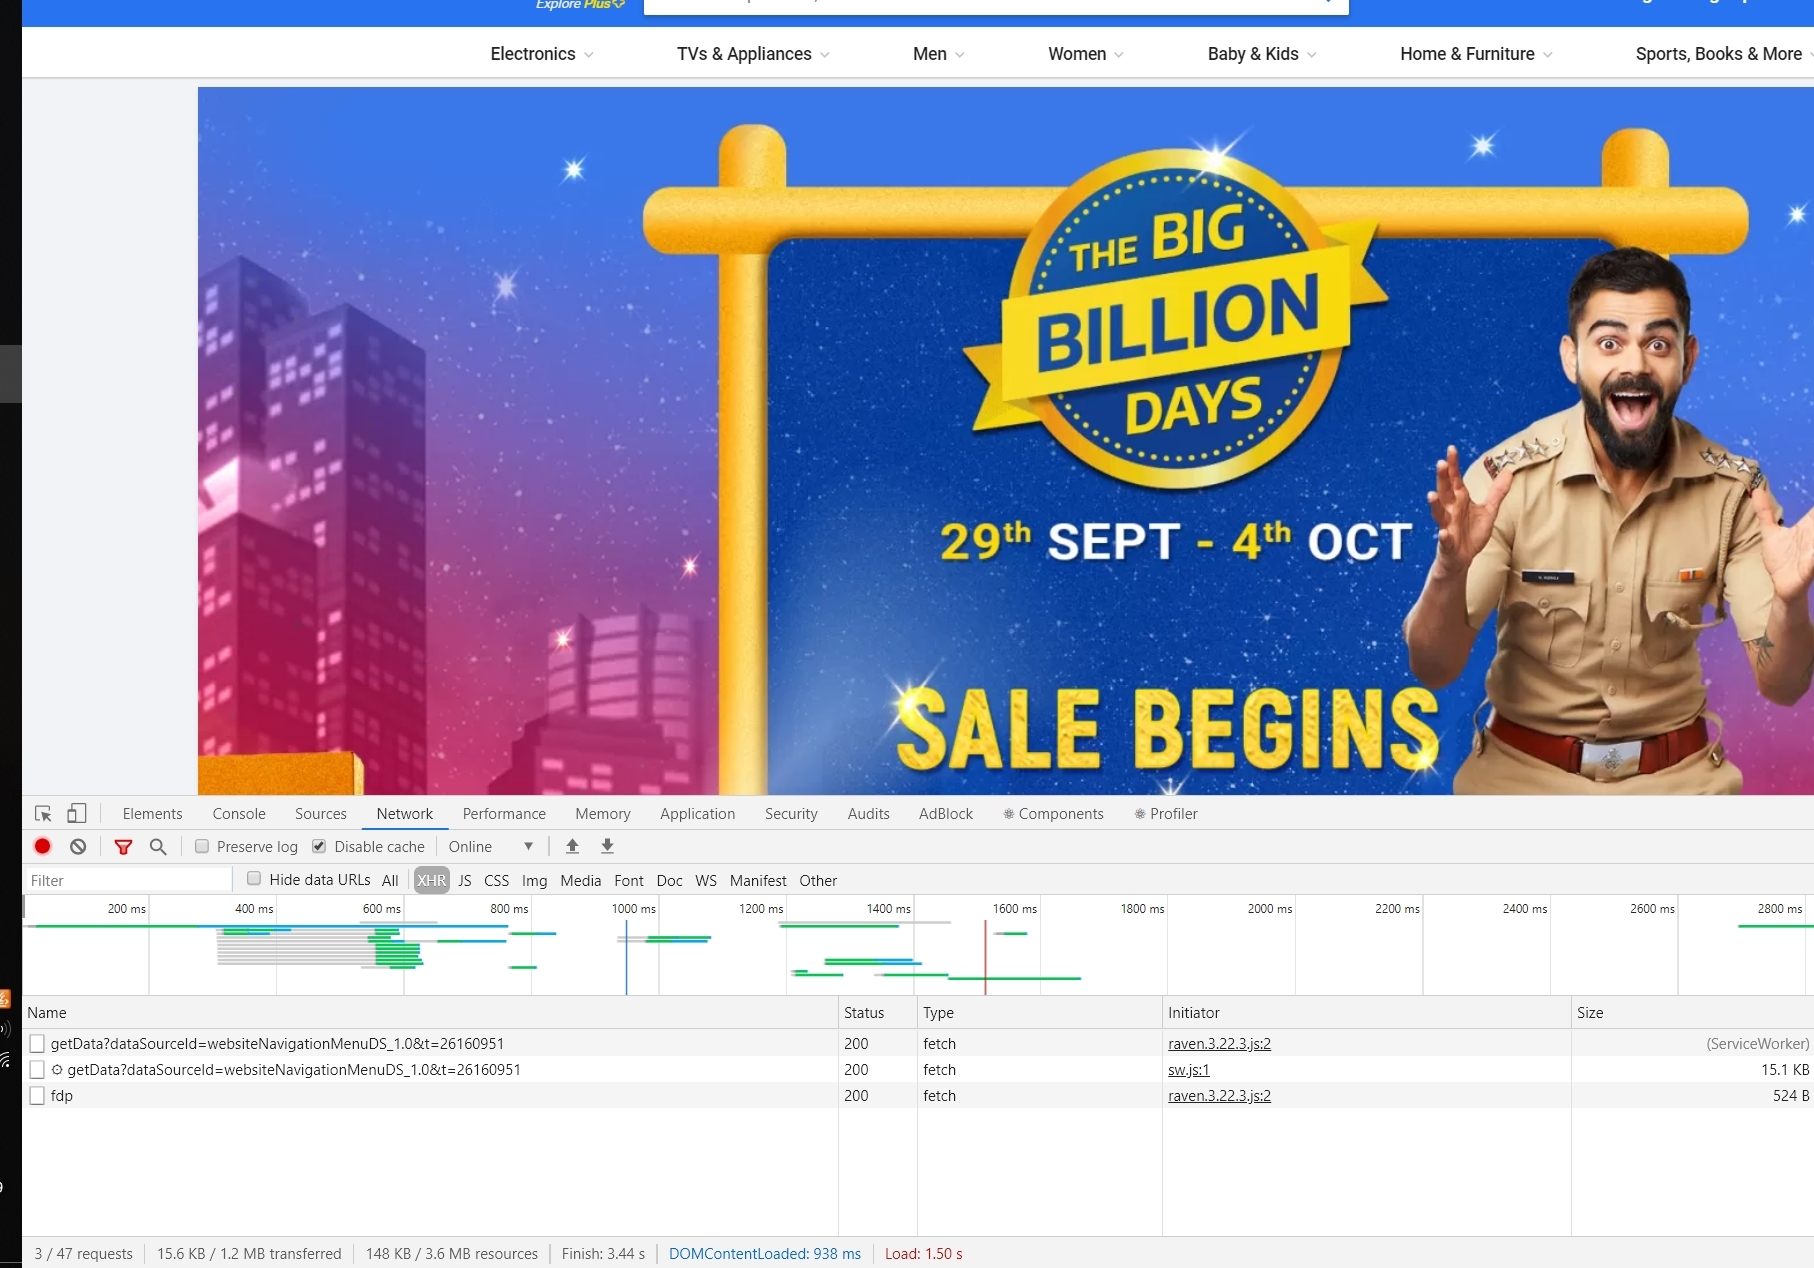
Task: Open the sw.js:1 initiator link
Action: (x=1189, y=1070)
